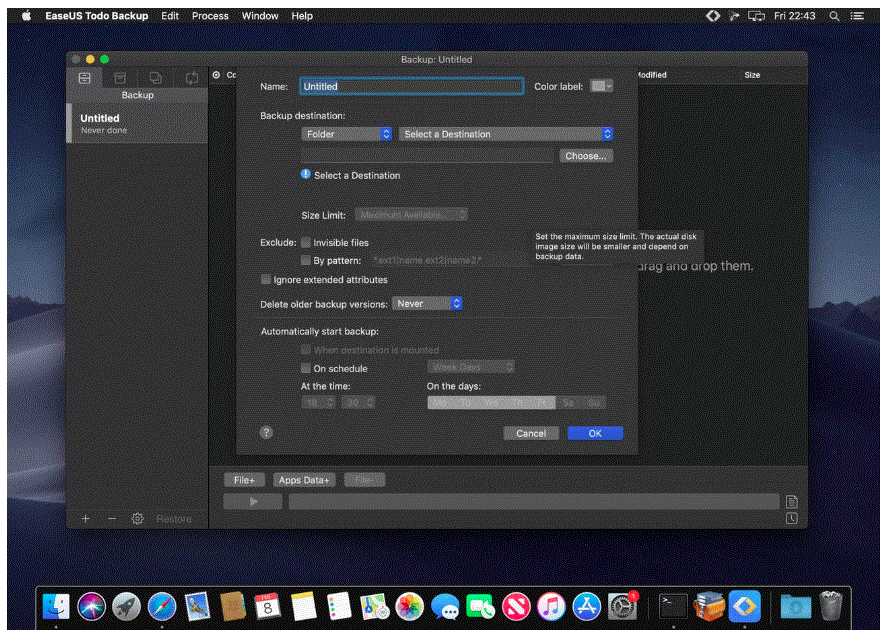Open Delete older backup versions dropdown
Viewport: 887px width, 644px height.
(x=428, y=304)
